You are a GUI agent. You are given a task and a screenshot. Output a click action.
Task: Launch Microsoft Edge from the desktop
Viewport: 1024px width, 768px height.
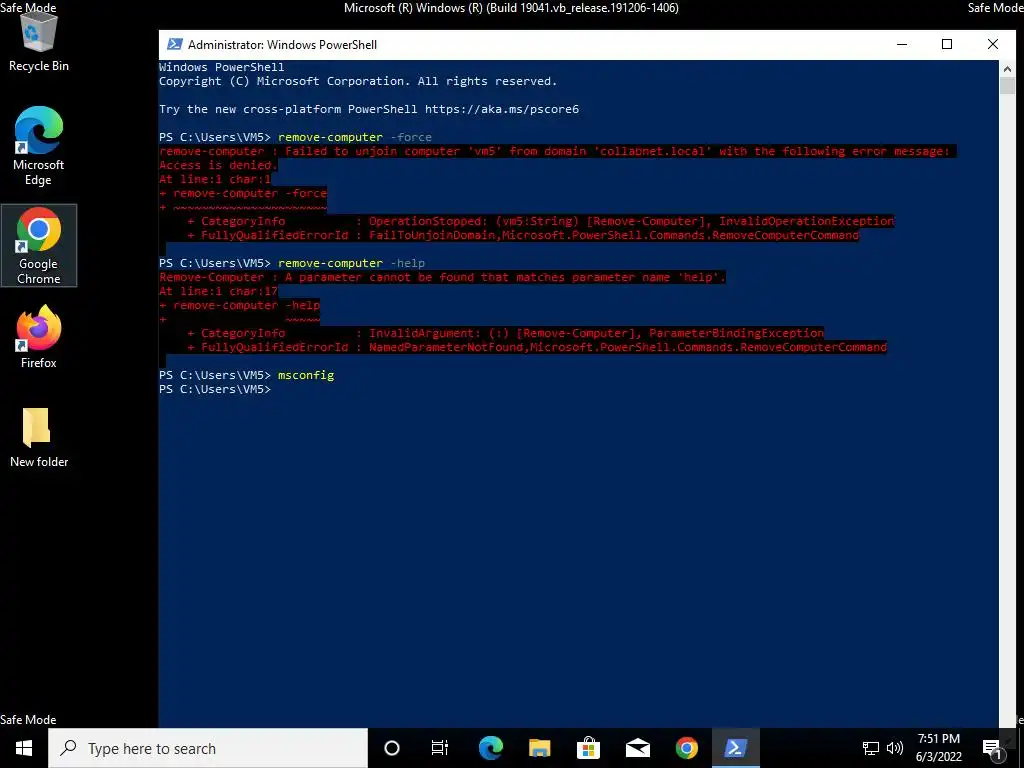tap(39, 146)
